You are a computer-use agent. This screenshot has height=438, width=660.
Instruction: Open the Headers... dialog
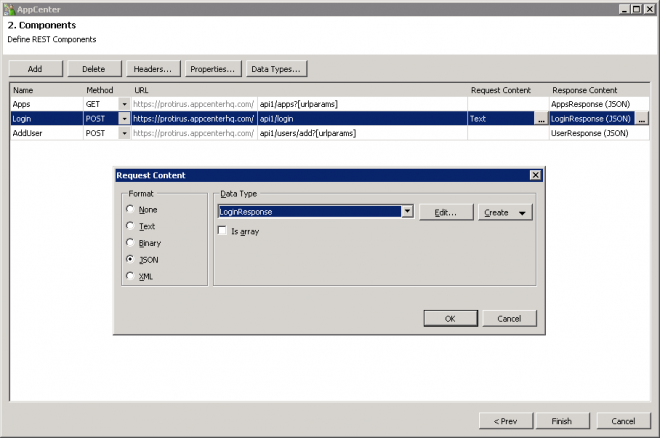(153, 69)
